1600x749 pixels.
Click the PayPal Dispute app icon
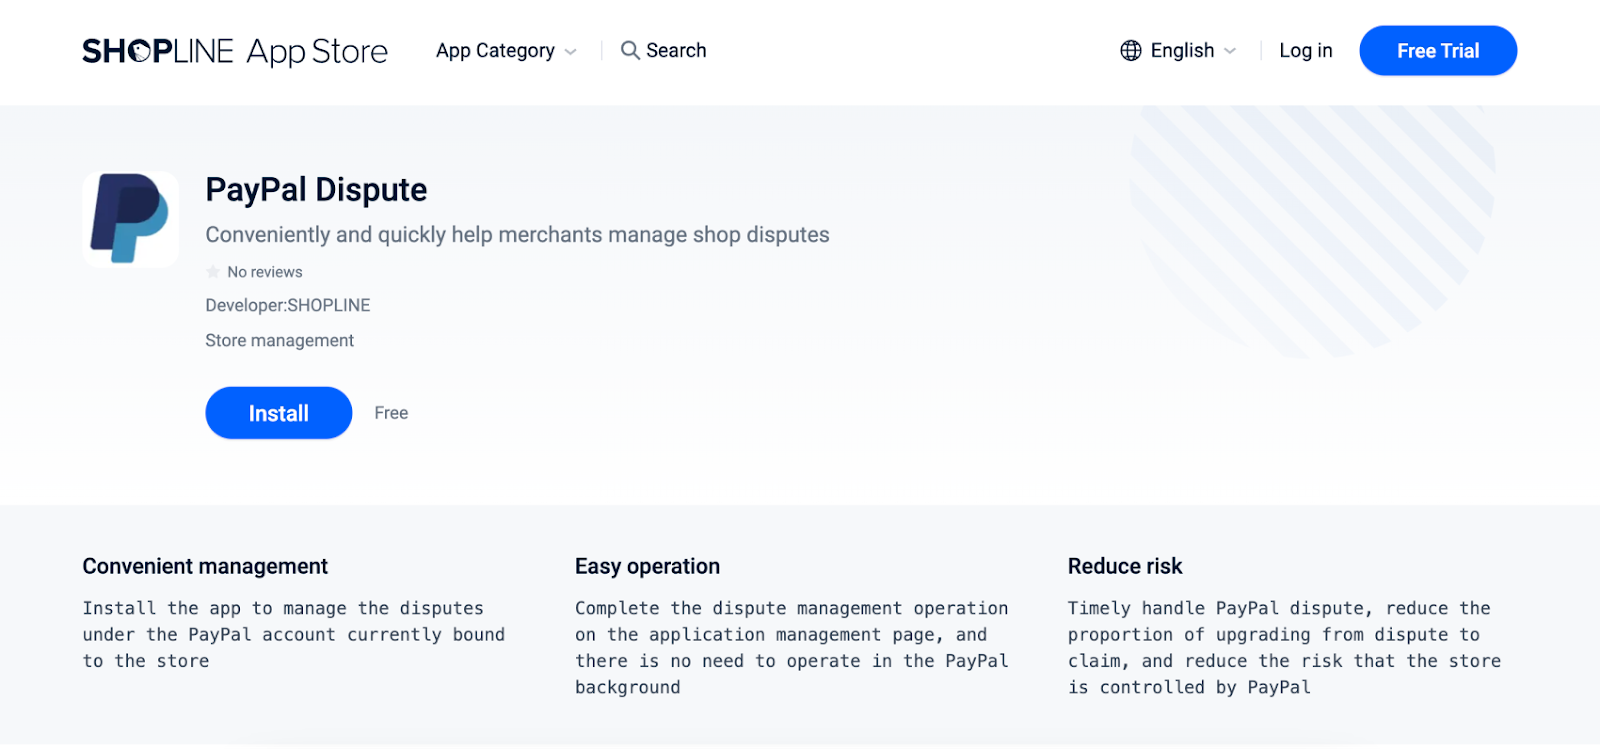[130, 218]
